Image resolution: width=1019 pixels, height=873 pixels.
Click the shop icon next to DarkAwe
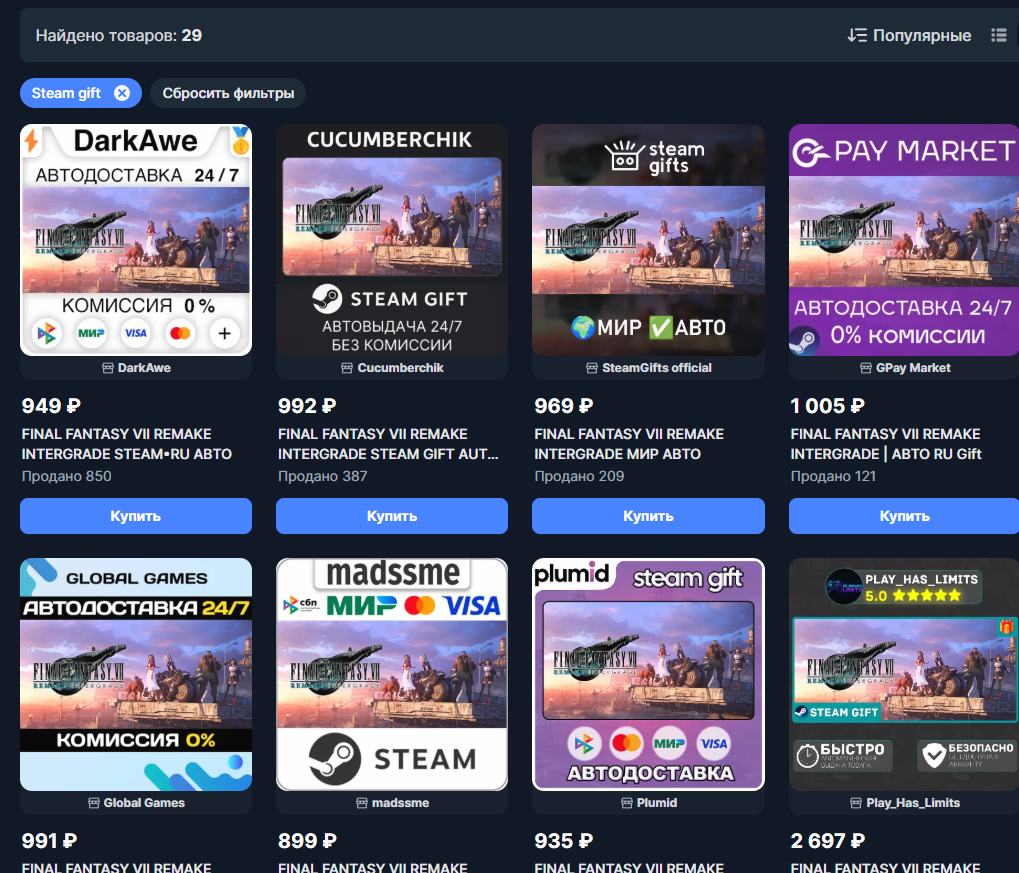[108, 368]
